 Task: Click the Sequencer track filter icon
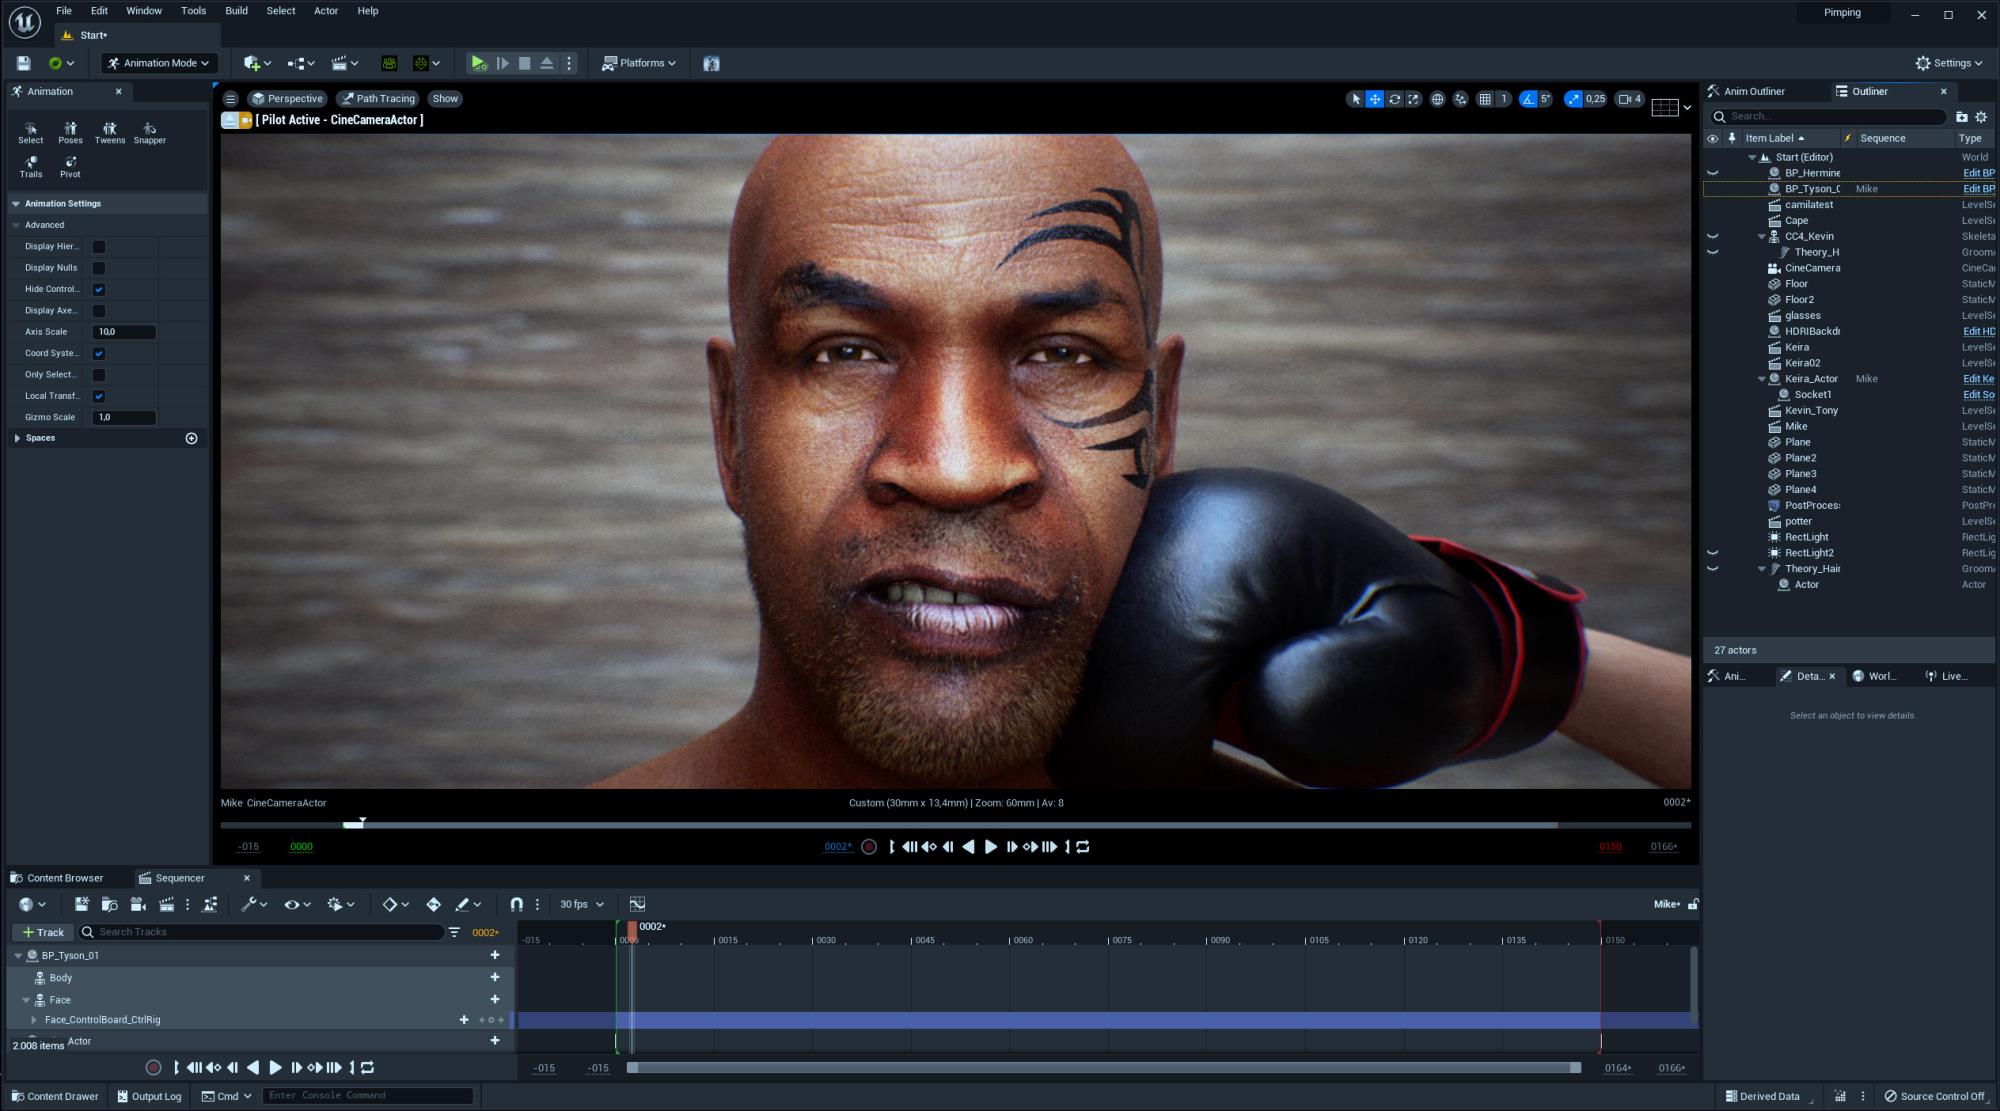click(454, 932)
